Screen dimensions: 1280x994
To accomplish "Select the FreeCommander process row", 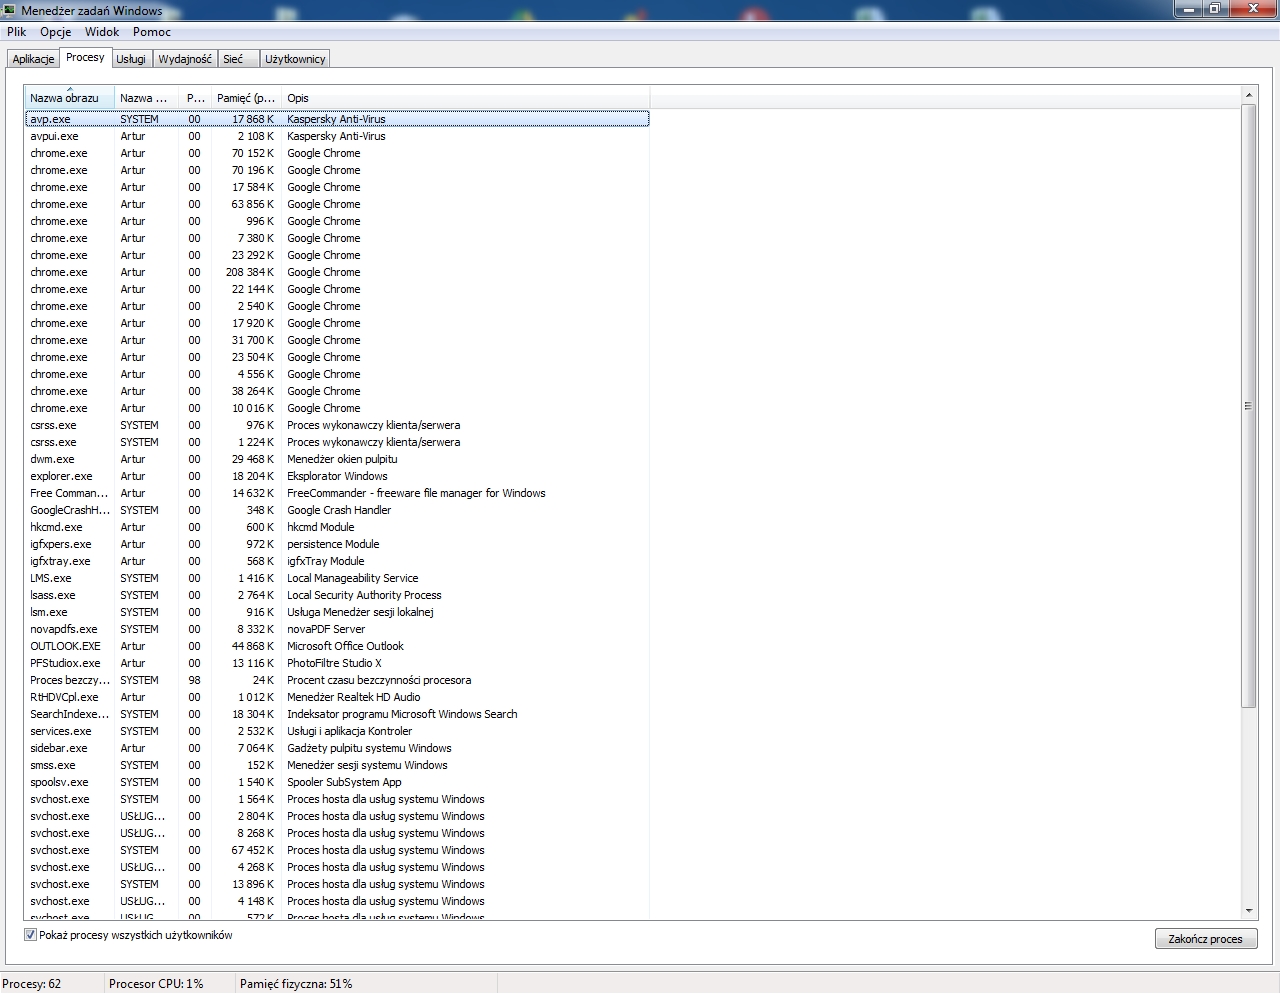I will coord(337,493).
